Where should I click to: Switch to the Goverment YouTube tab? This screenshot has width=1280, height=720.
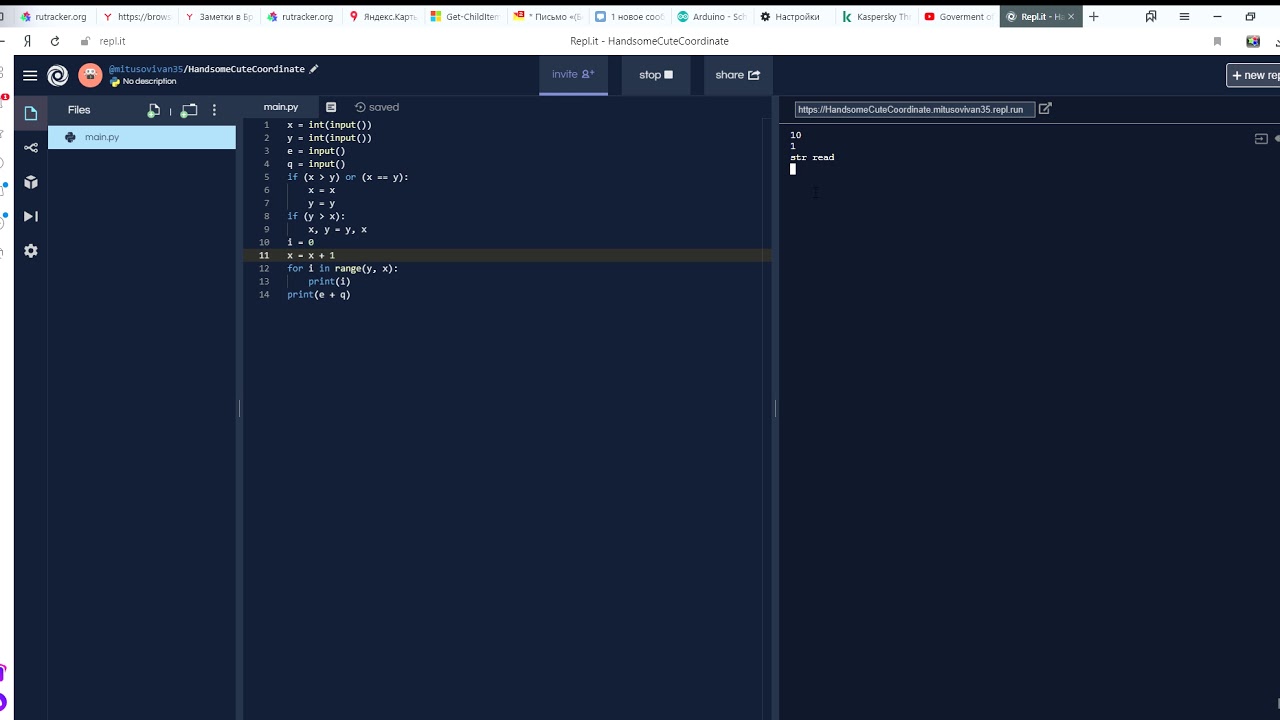[957, 16]
